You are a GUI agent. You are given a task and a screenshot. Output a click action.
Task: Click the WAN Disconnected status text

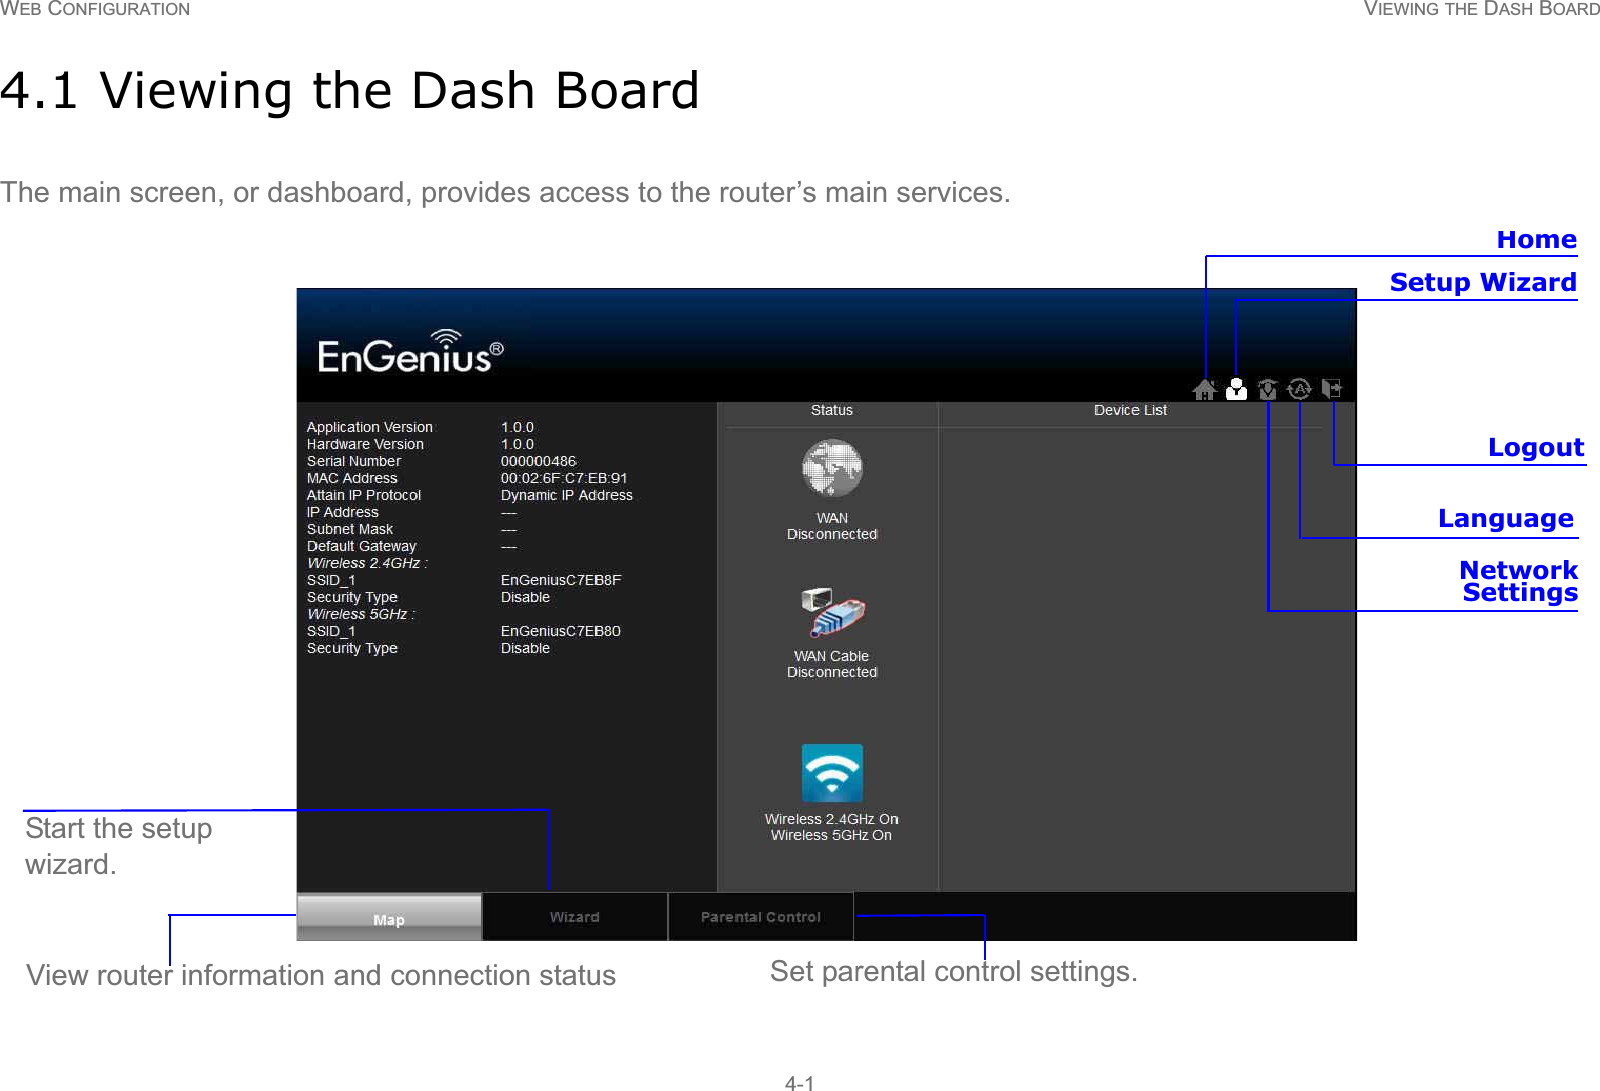point(832,526)
